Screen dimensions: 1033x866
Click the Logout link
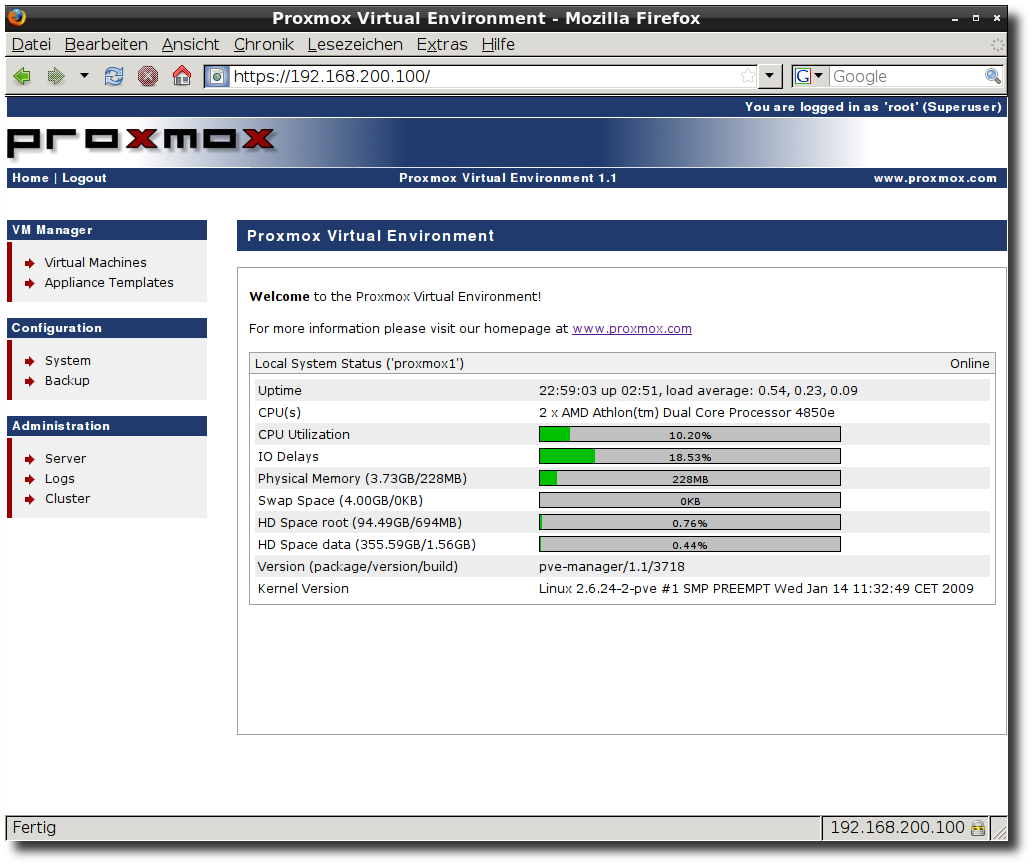click(x=84, y=178)
